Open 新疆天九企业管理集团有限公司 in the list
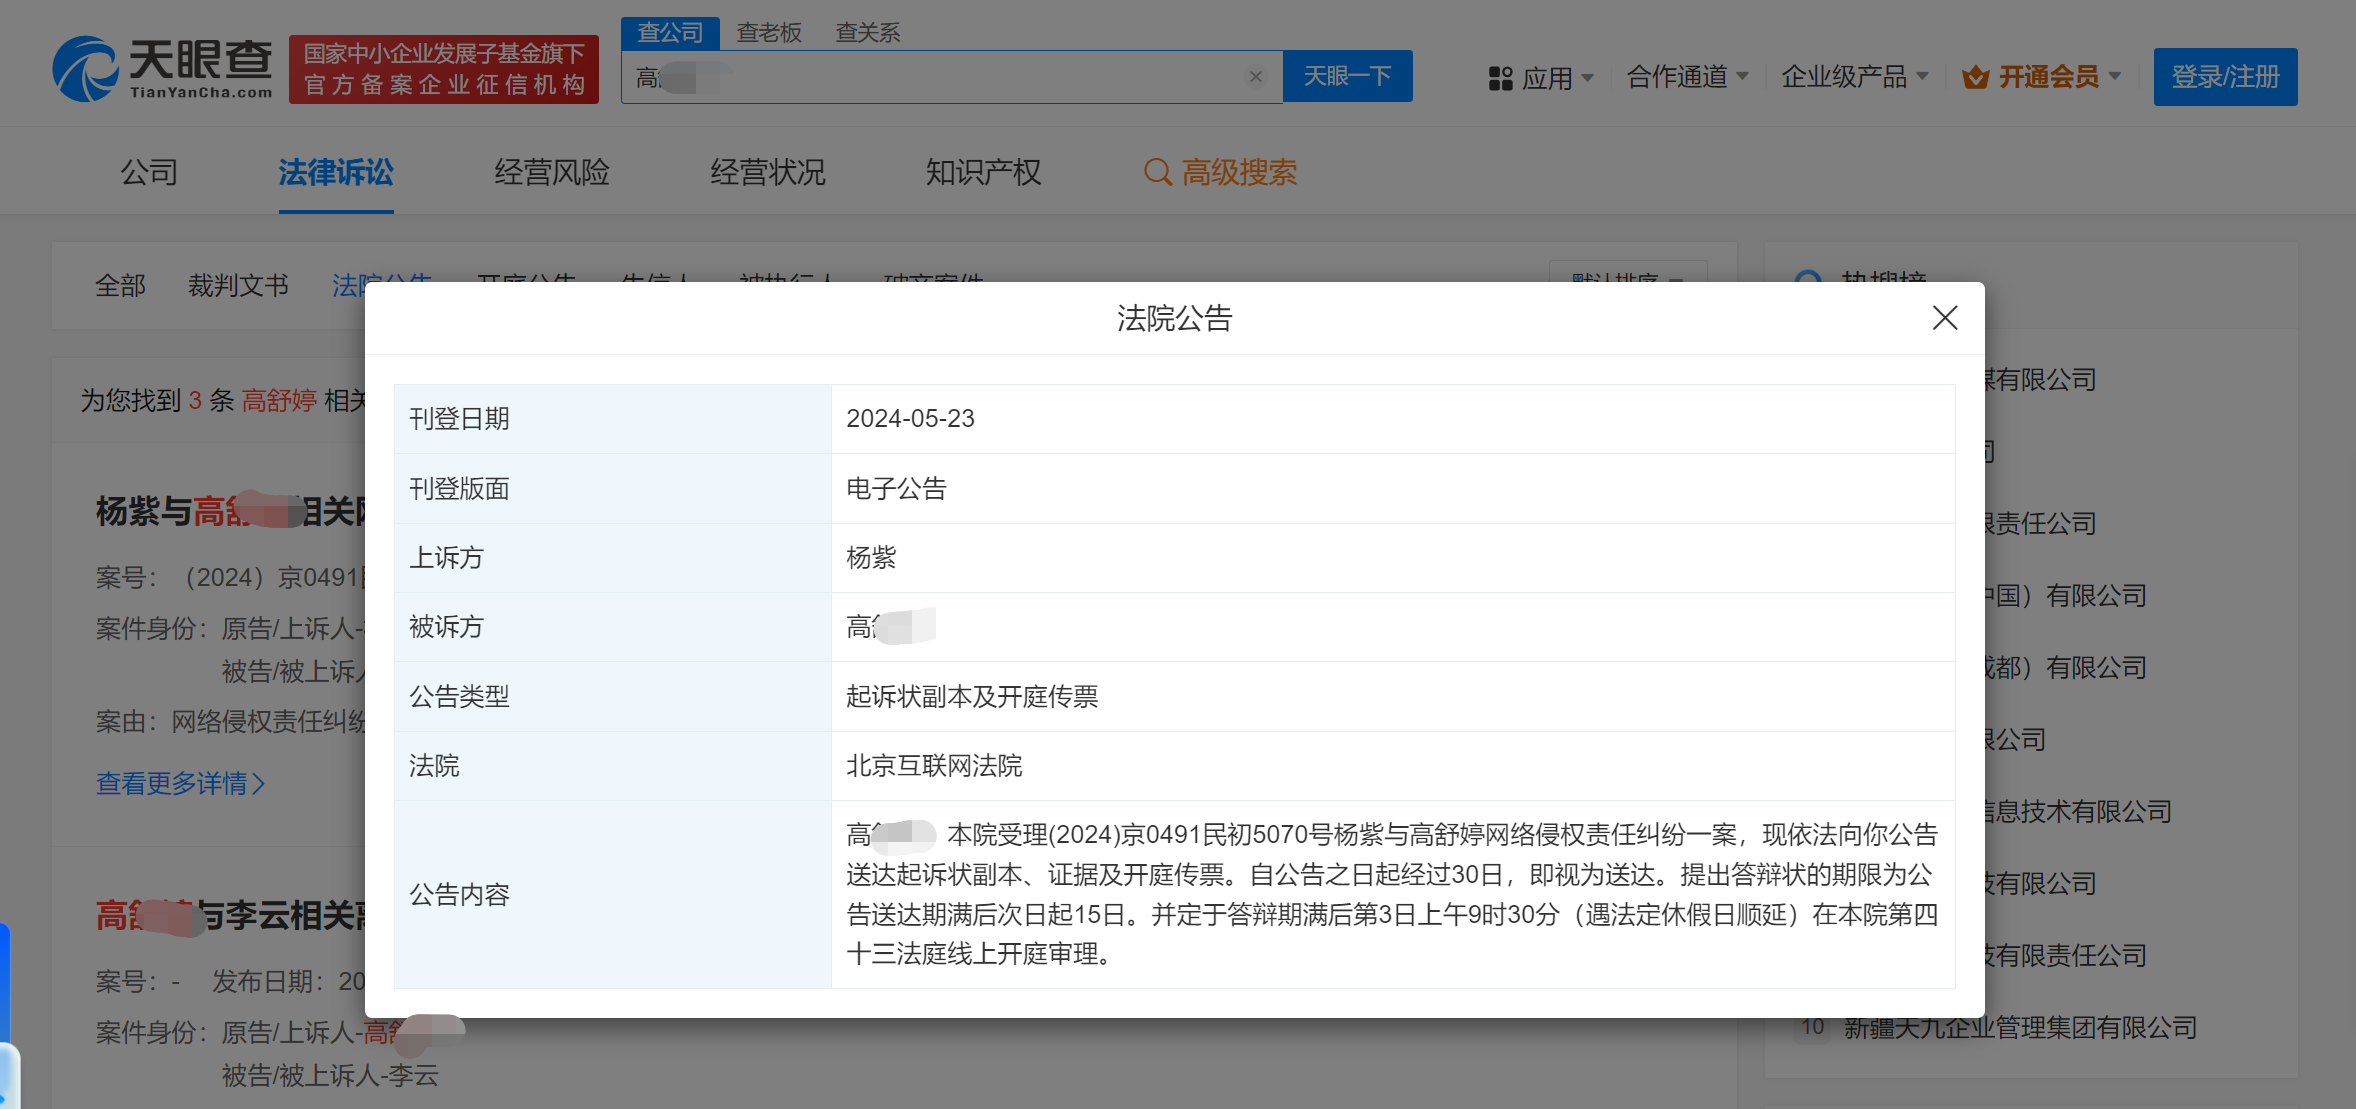2356x1109 pixels. [2020, 1027]
